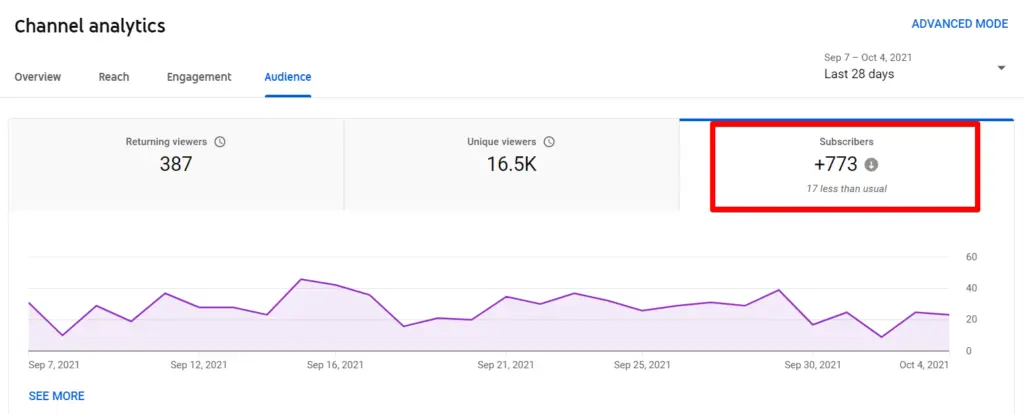Open ADVANCED MODE

(x=959, y=24)
